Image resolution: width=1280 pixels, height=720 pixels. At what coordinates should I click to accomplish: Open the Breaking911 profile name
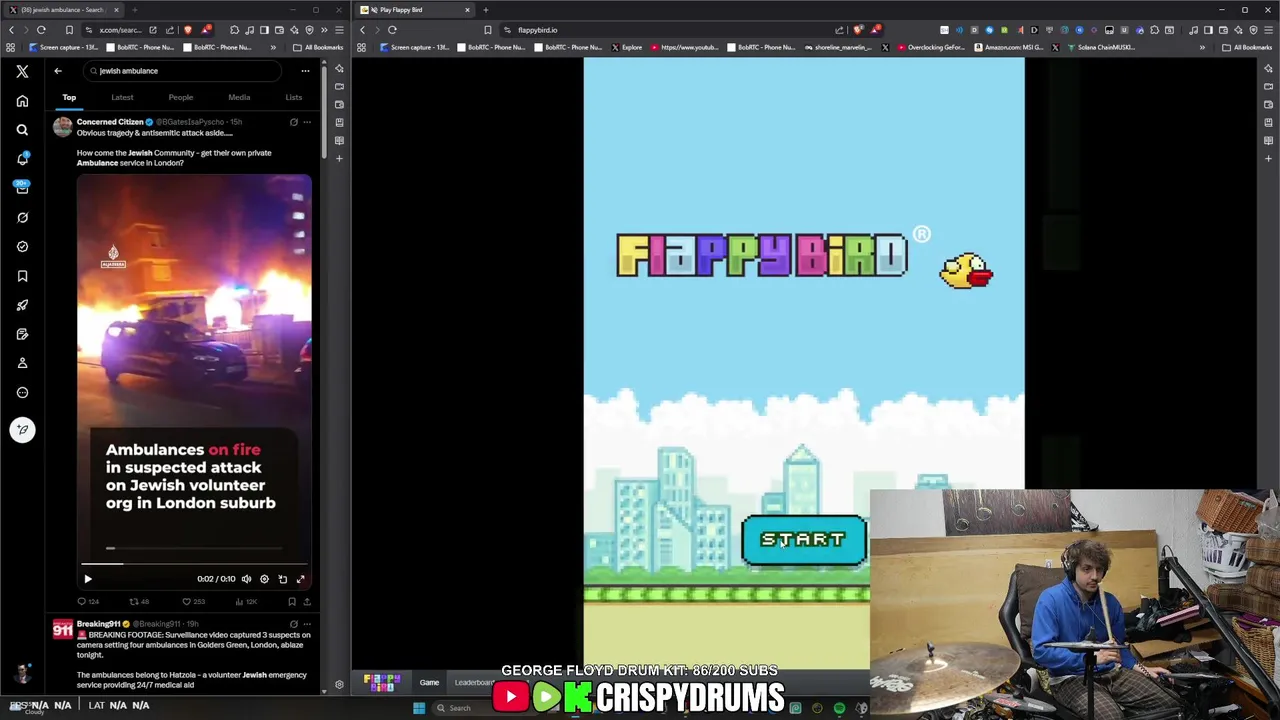(98, 624)
